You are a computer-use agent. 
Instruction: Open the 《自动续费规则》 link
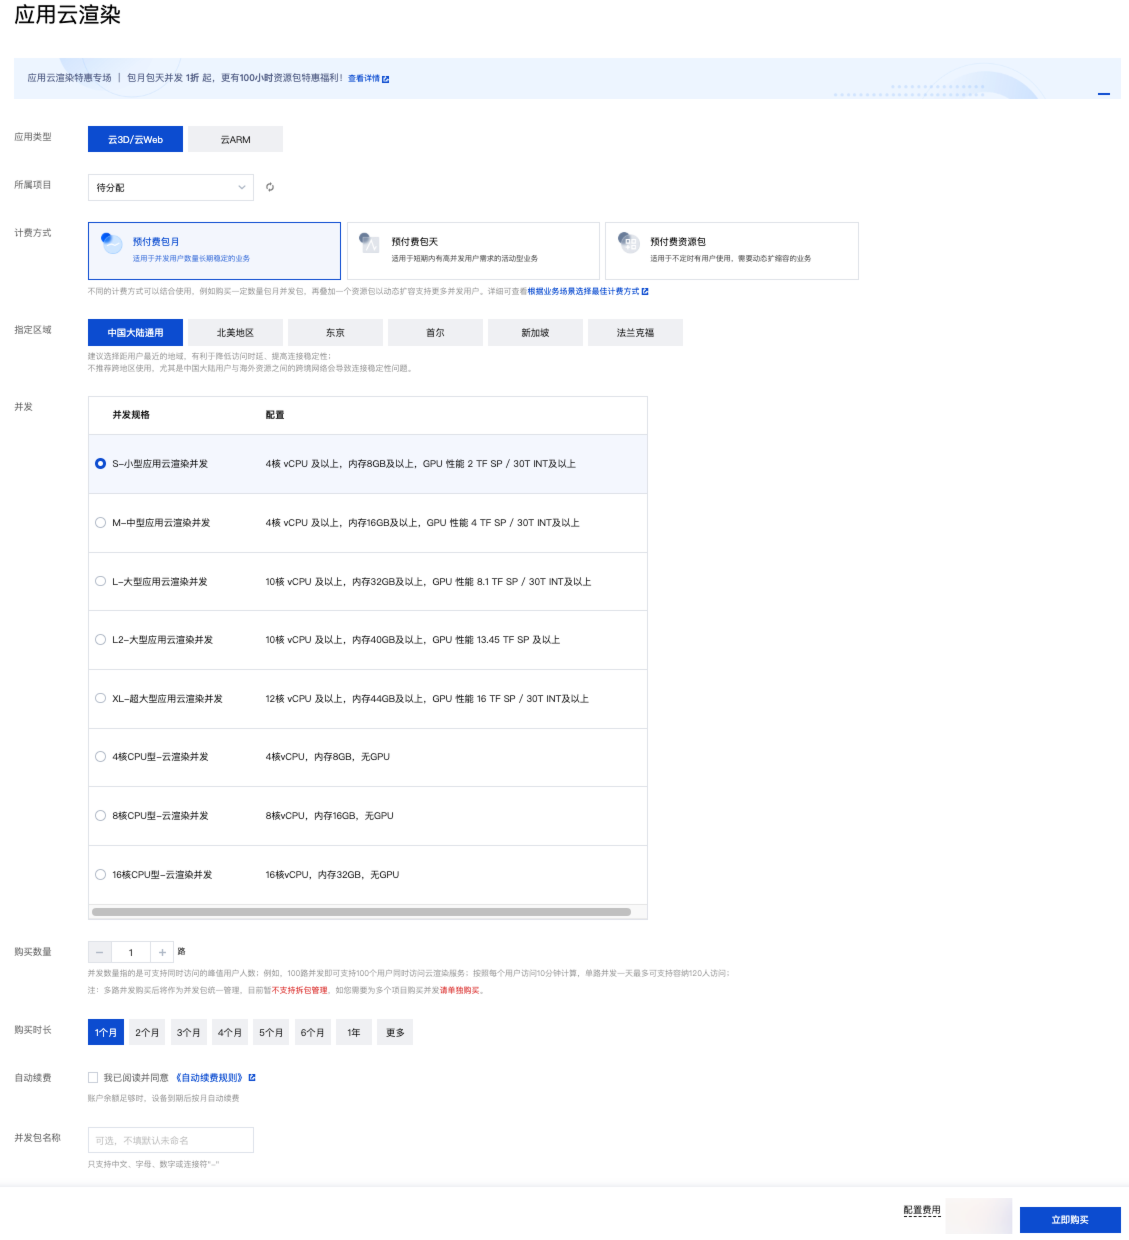pyautogui.click(x=208, y=1077)
